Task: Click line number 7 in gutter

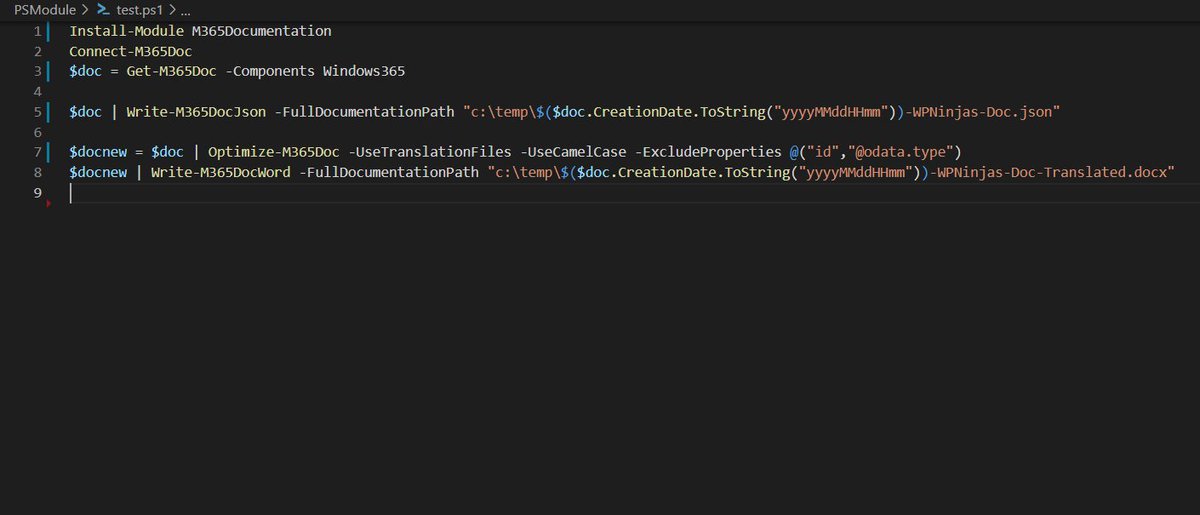Action: pyautogui.click(x=37, y=152)
